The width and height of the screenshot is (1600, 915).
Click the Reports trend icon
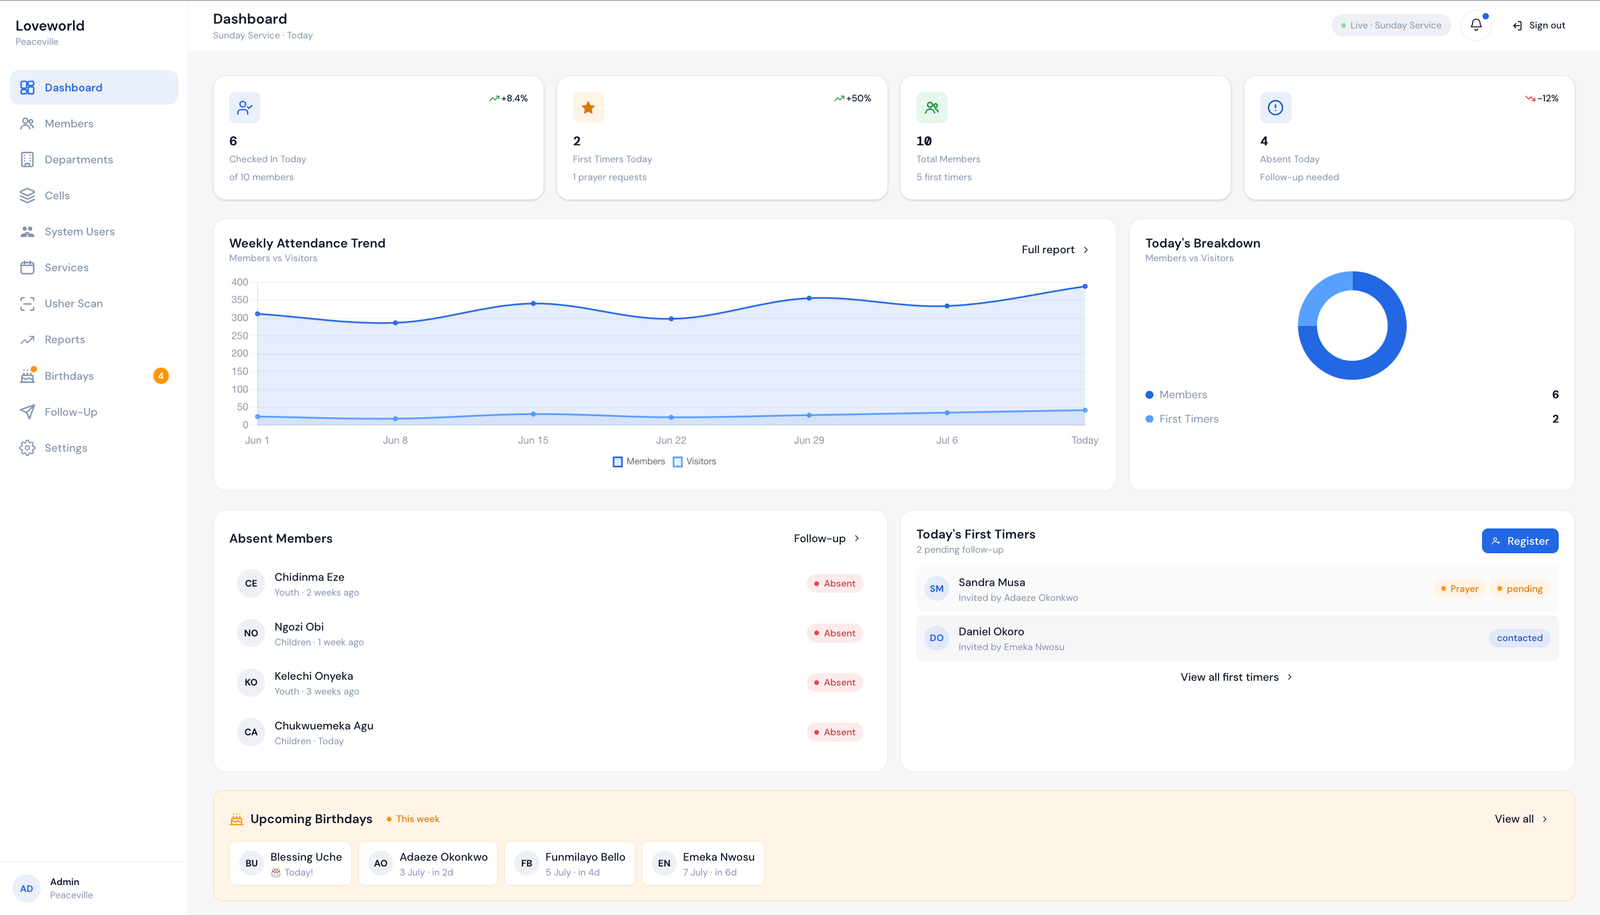(27, 340)
